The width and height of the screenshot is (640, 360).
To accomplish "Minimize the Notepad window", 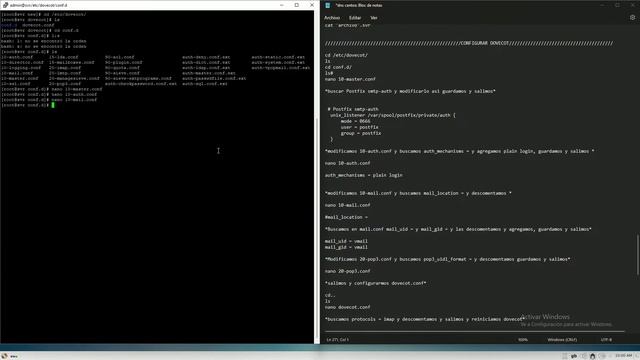I will (602, 5).
